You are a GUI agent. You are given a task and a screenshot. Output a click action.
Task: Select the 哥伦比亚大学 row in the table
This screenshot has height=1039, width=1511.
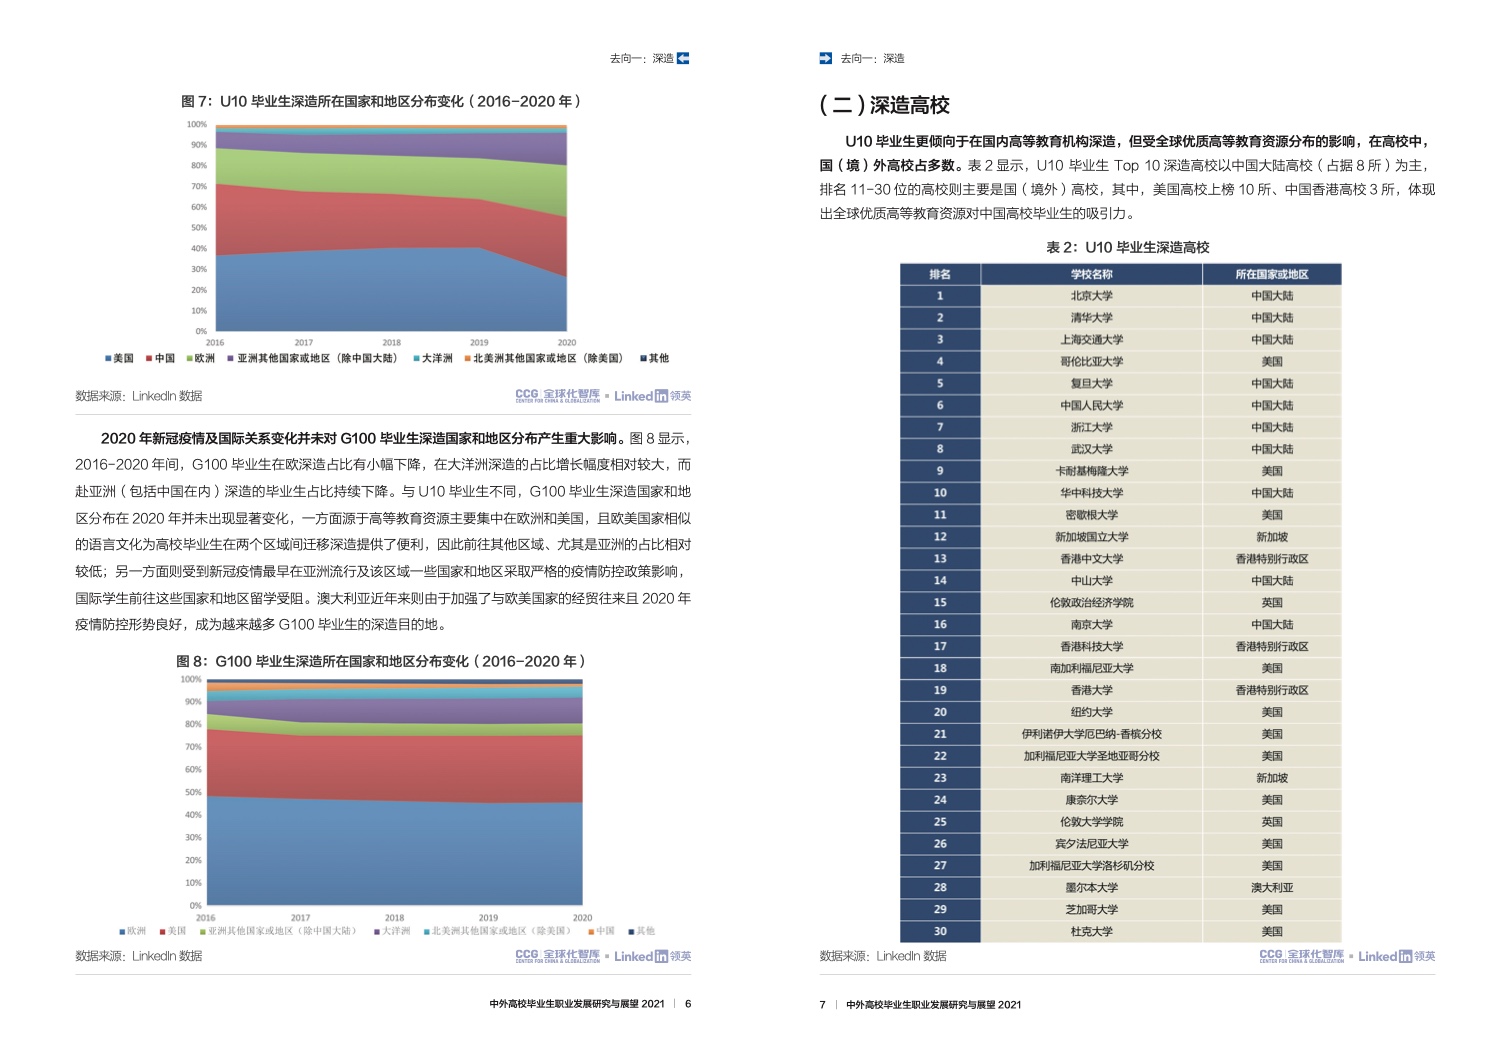pos(1091,362)
